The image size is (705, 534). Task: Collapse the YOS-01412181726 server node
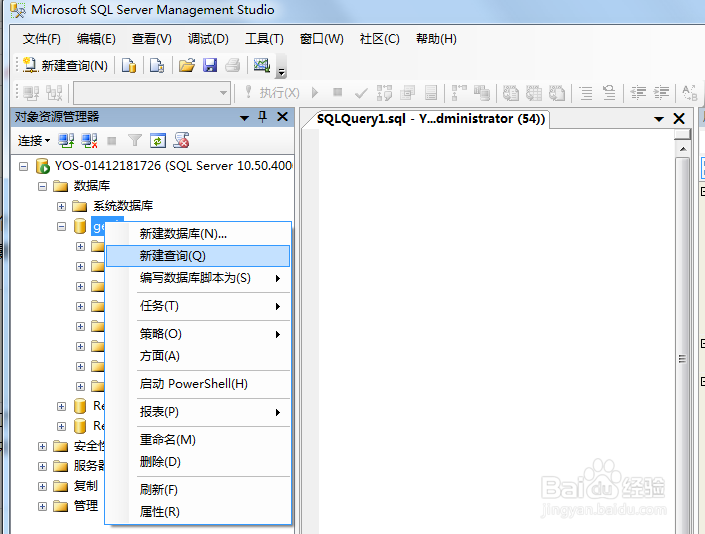pyautogui.click(x=23, y=166)
